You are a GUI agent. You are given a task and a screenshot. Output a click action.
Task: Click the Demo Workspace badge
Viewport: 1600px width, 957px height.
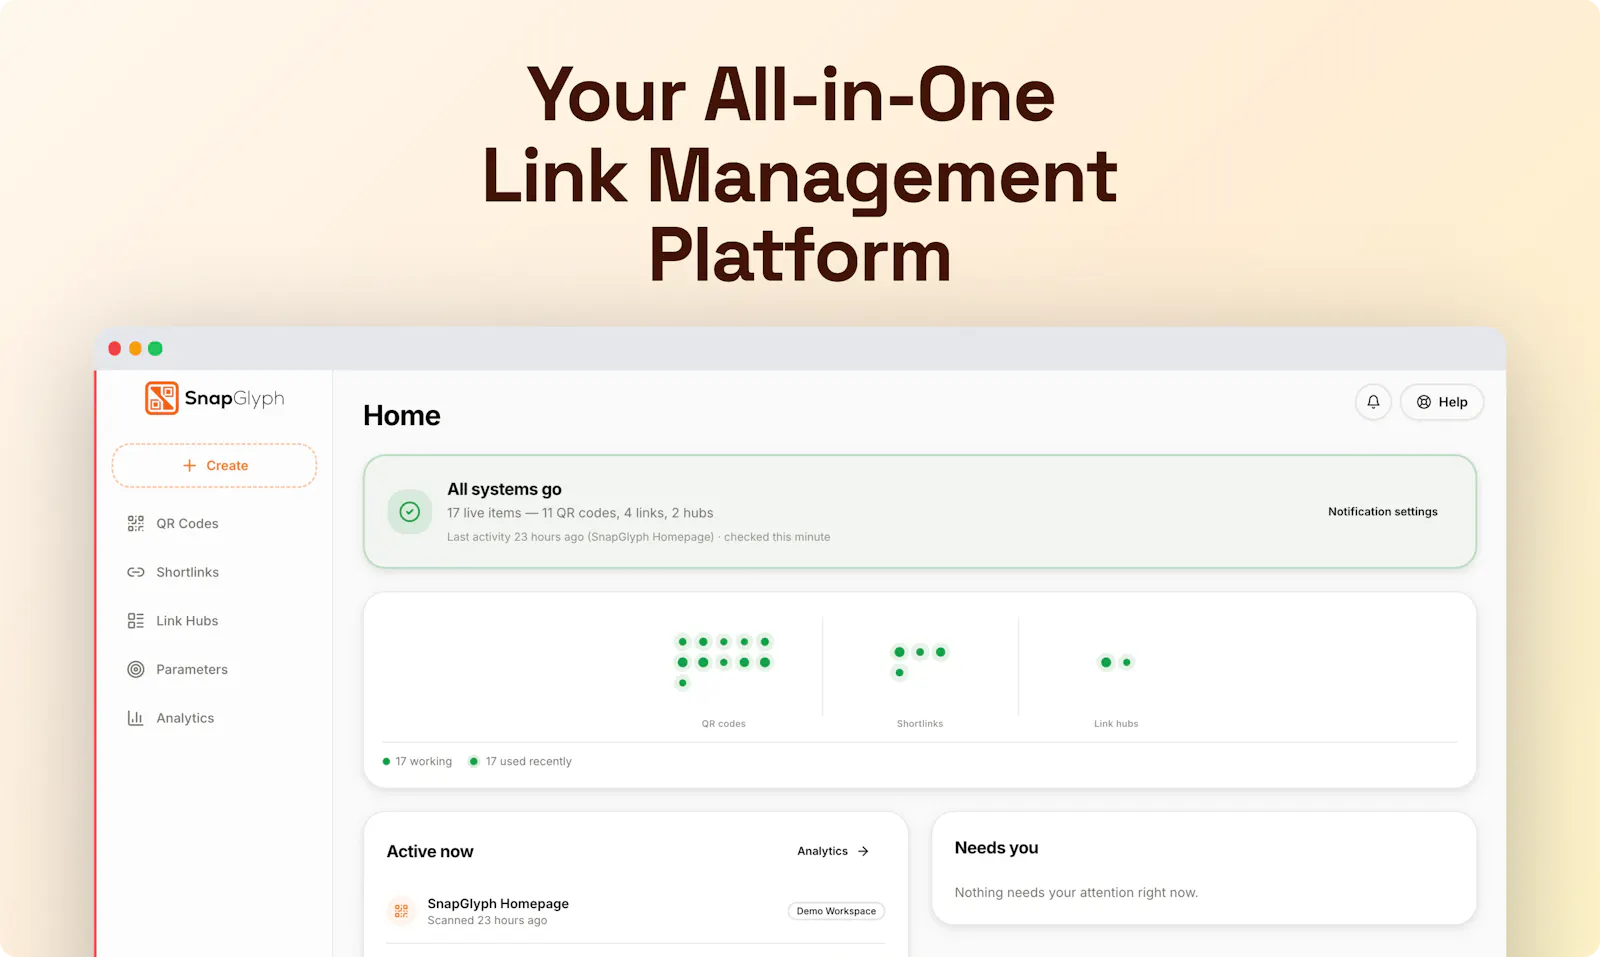pos(836,911)
